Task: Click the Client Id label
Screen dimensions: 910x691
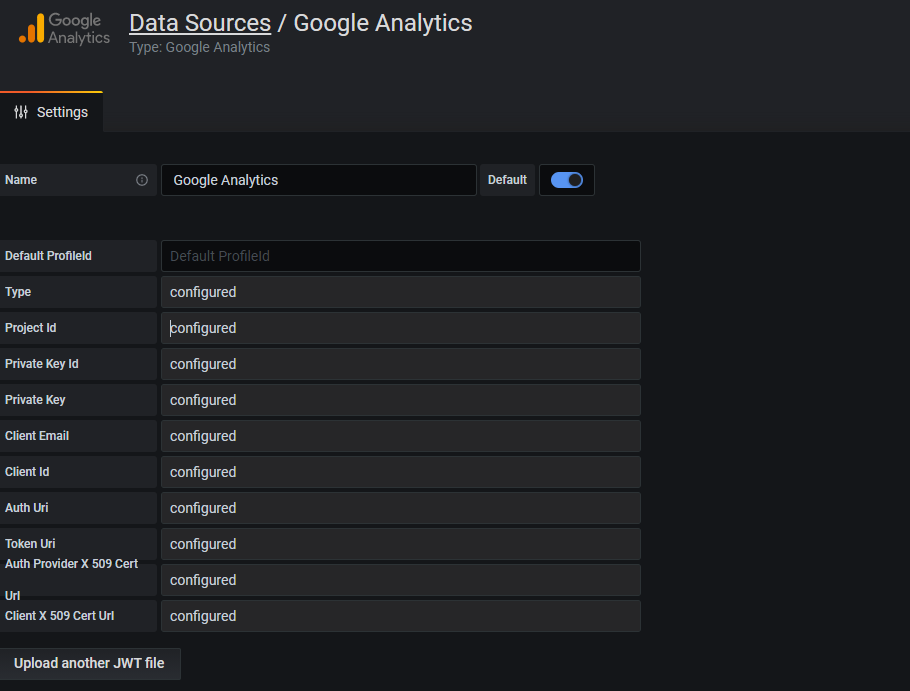Action: coord(27,472)
